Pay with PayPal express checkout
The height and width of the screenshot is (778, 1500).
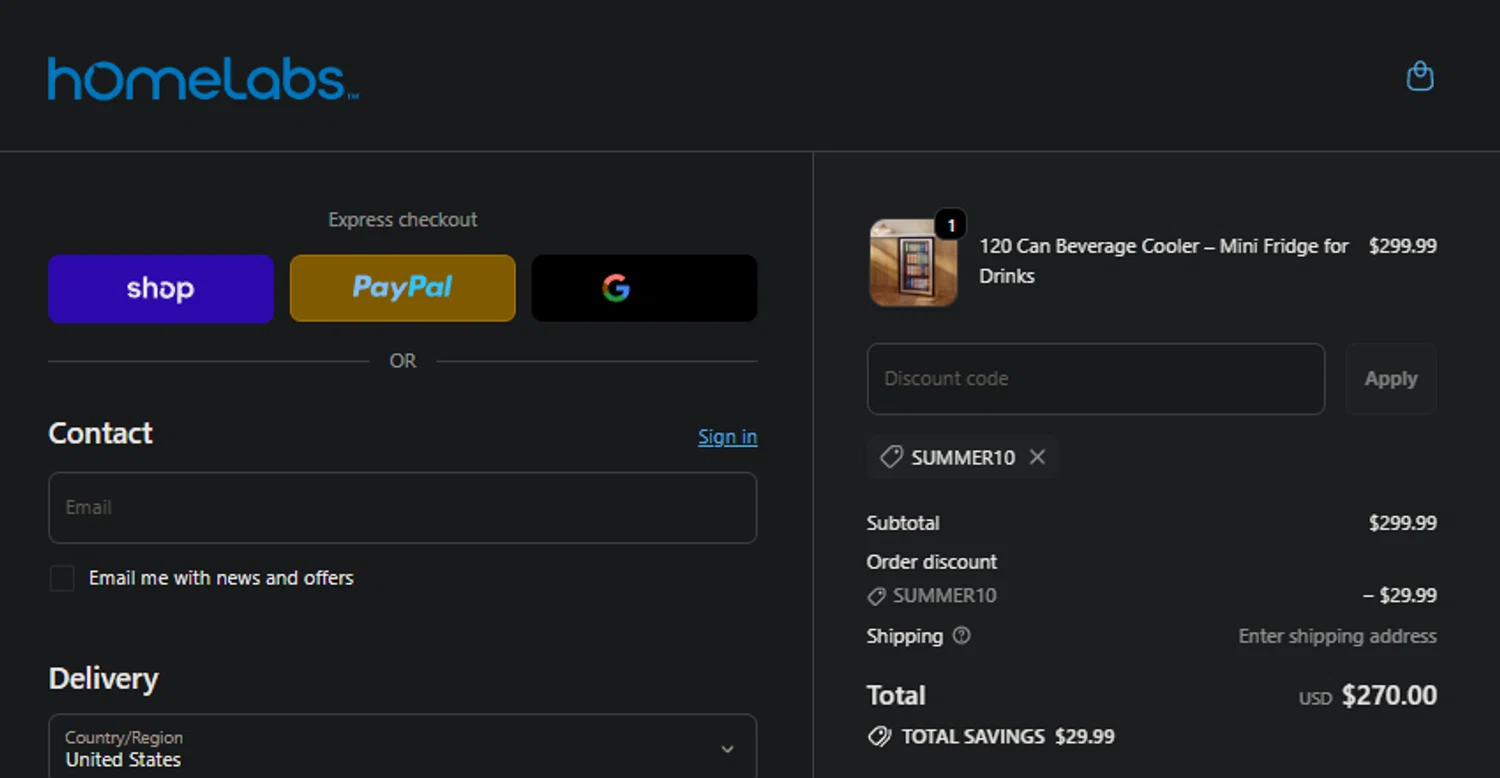tap(403, 288)
